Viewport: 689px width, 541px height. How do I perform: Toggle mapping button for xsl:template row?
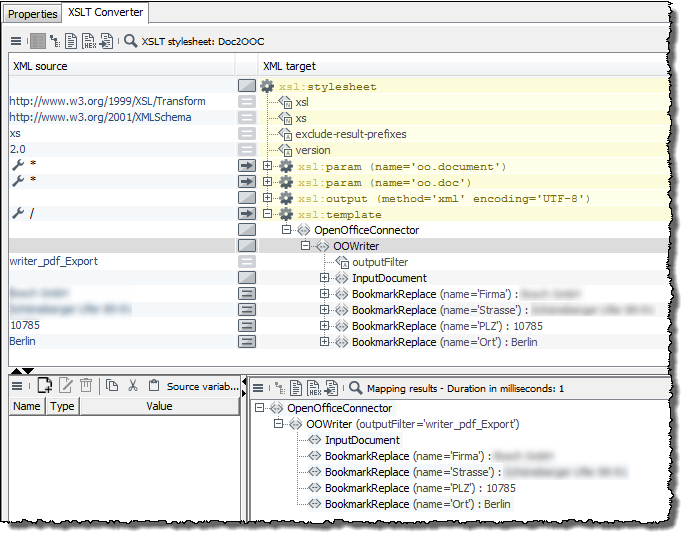(x=246, y=214)
